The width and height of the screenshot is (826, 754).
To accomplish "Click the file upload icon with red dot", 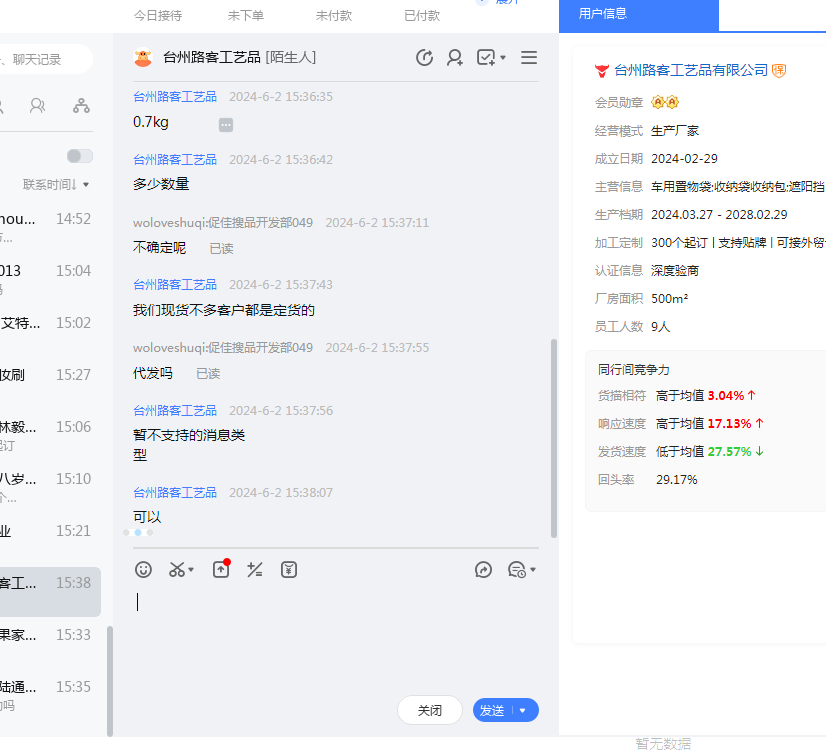I will click(x=221, y=570).
